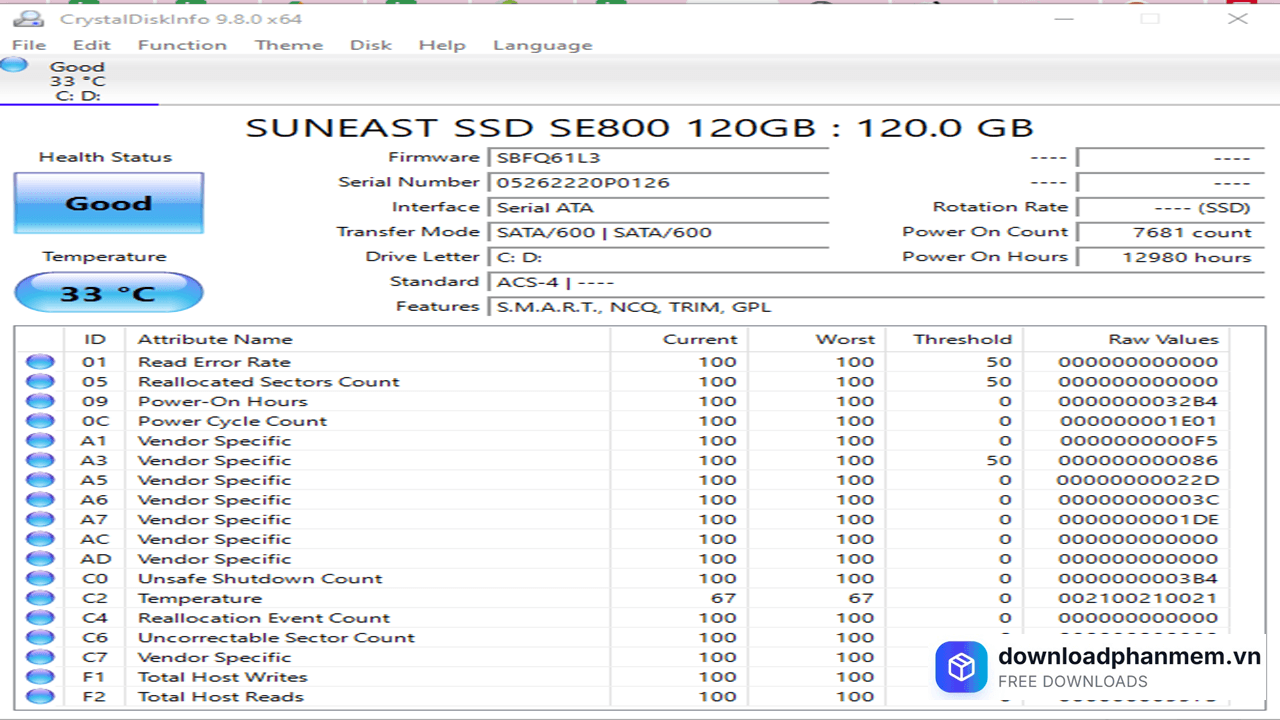The image size is (1280, 720).
Task: Open the File menu
Action: pos(29,45)
